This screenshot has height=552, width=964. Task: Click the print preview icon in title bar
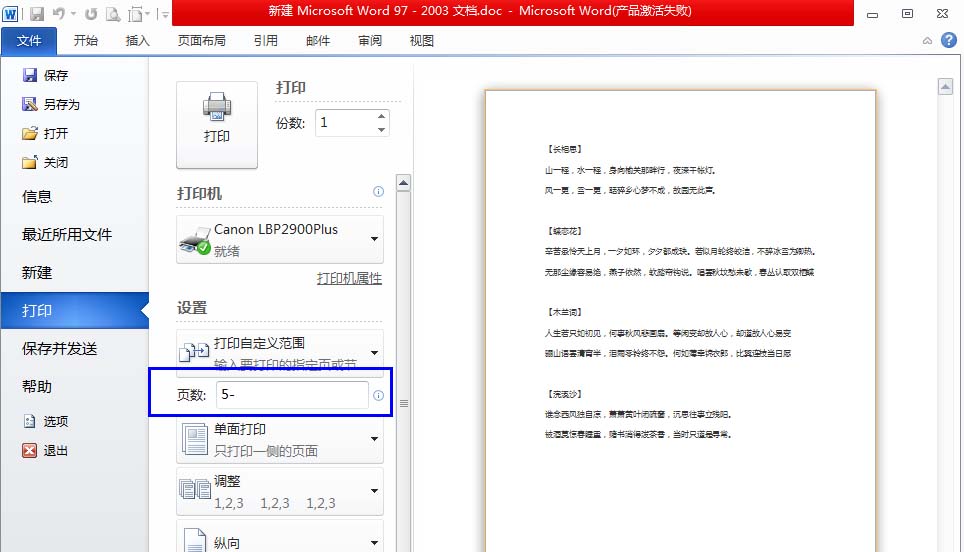coord(113,14)
